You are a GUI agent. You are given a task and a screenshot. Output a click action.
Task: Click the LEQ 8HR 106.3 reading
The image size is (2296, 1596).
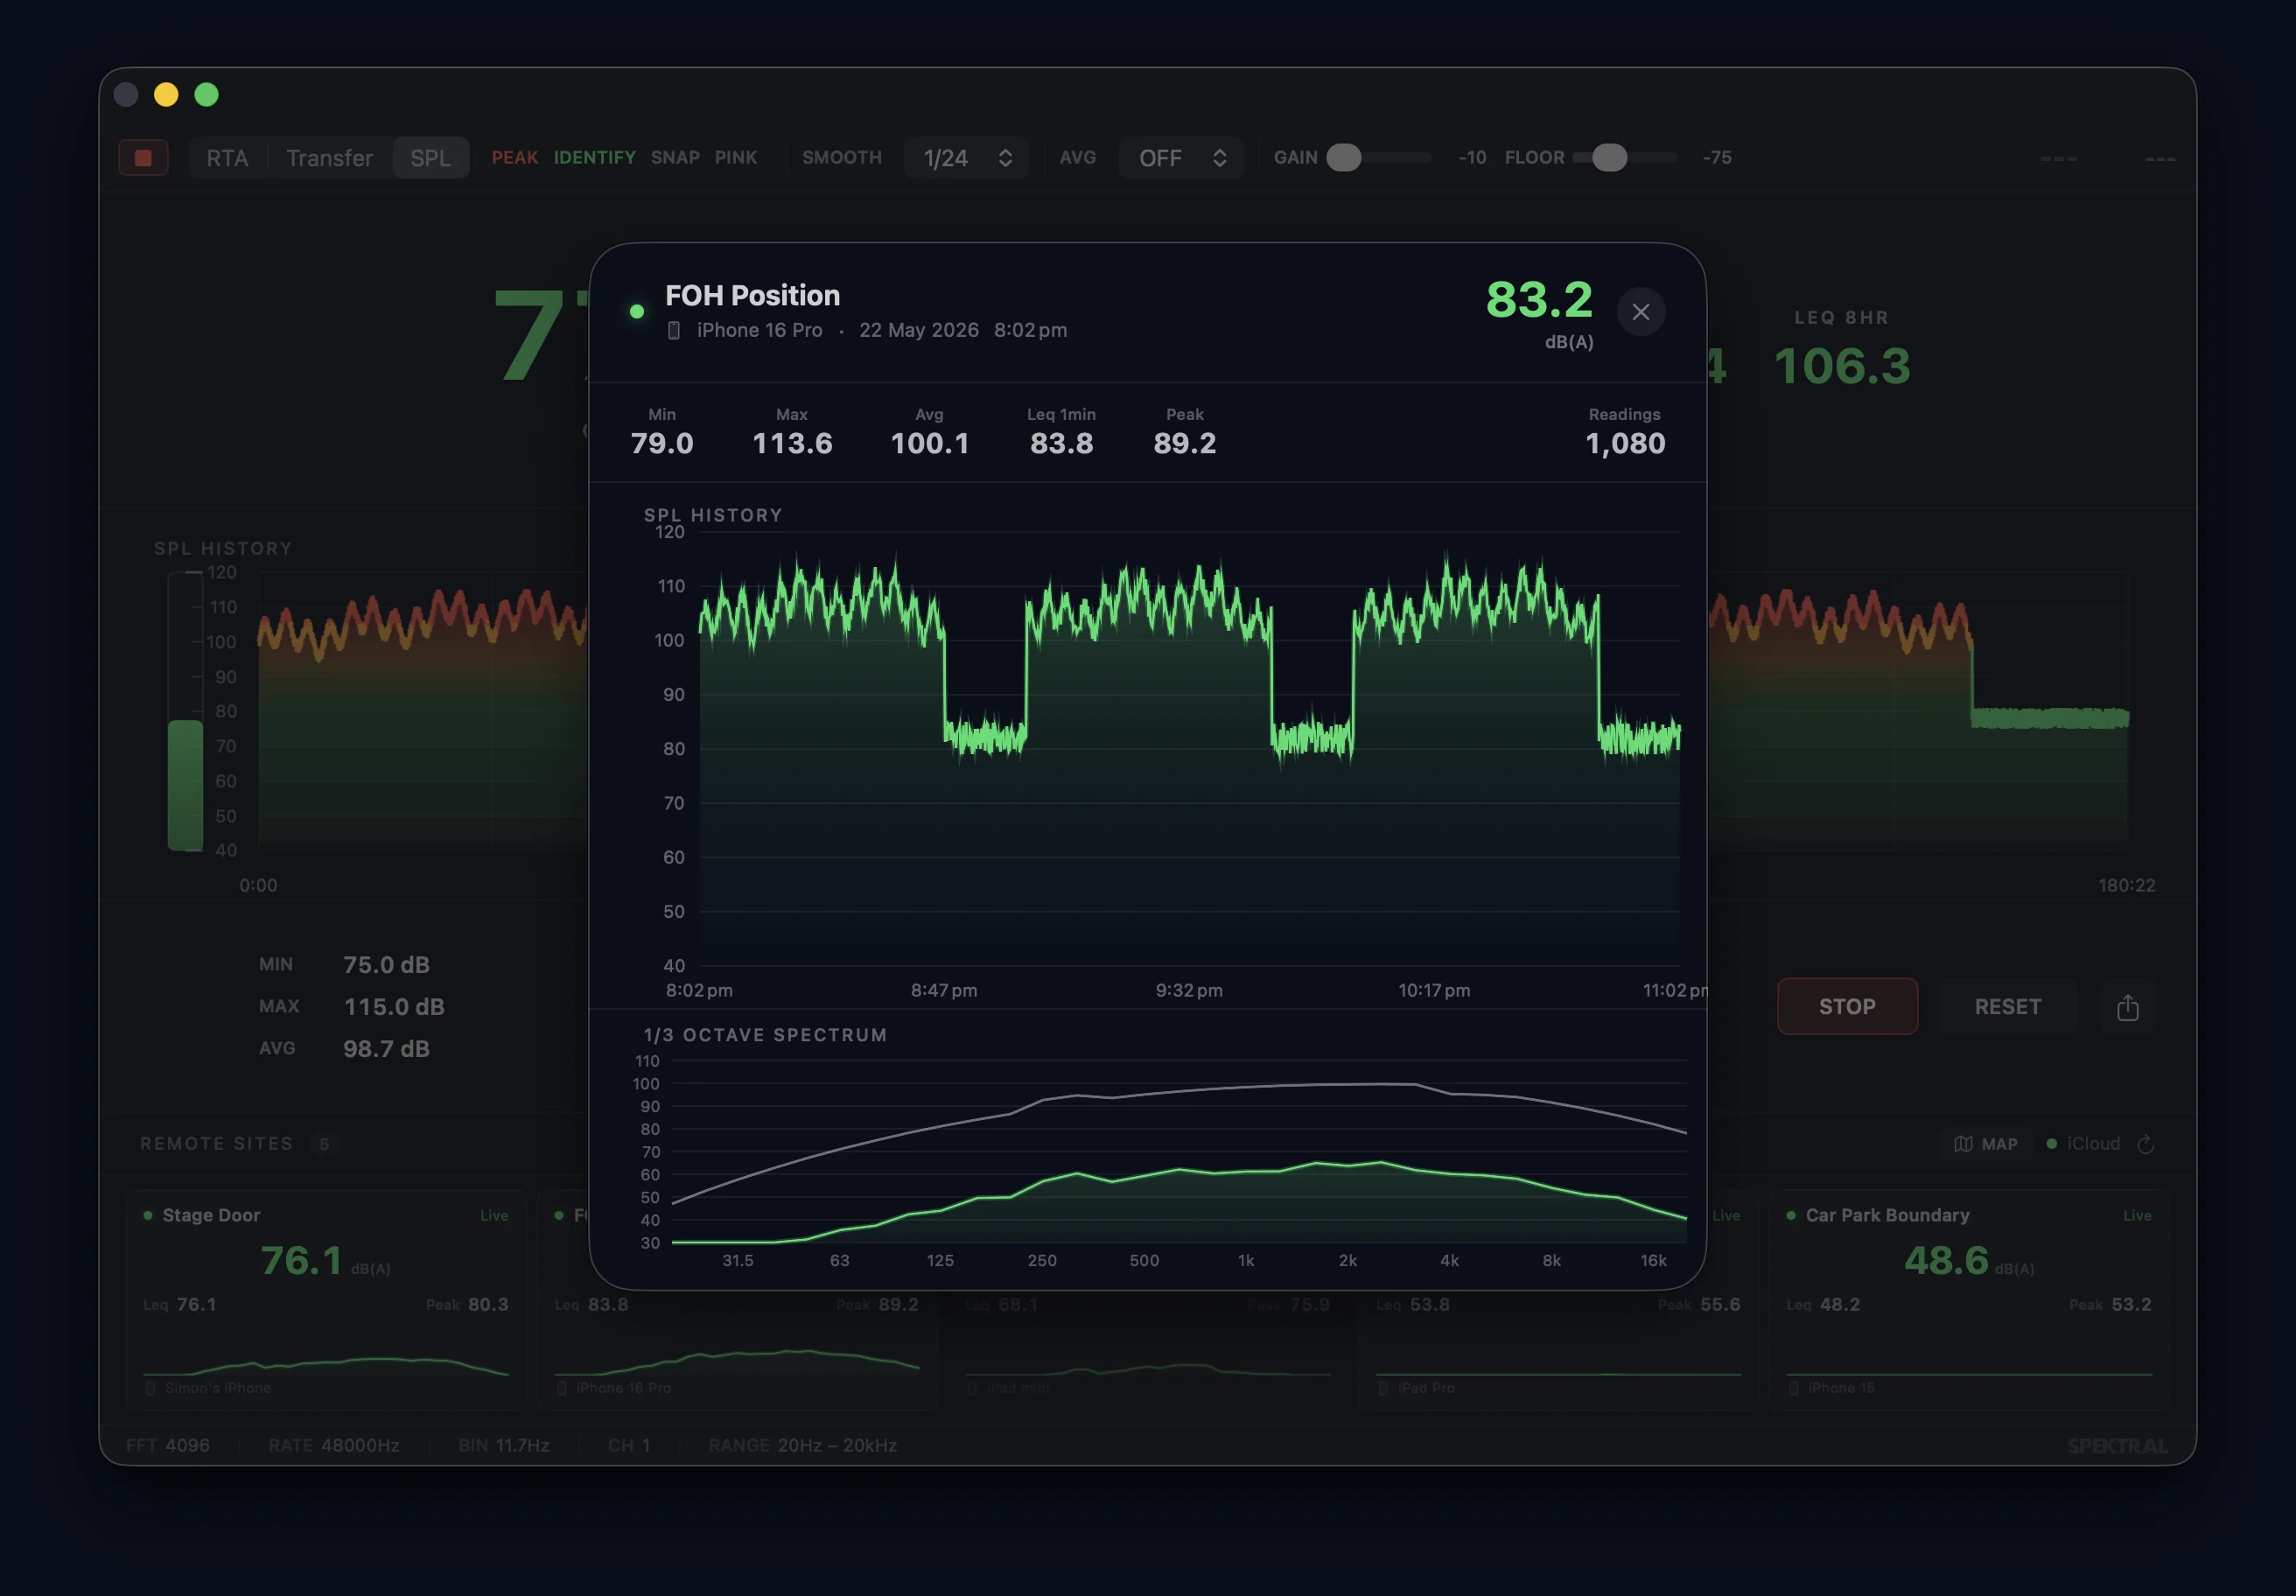tap(1842, 350)
